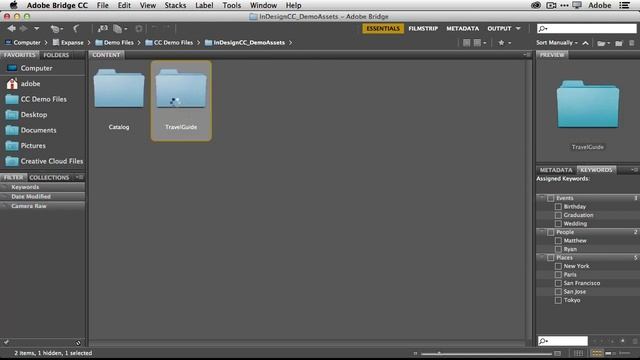This screenshot has width=640, height=360.
Task: Switch to the Metadata panel tab
Action: [556, 170]
